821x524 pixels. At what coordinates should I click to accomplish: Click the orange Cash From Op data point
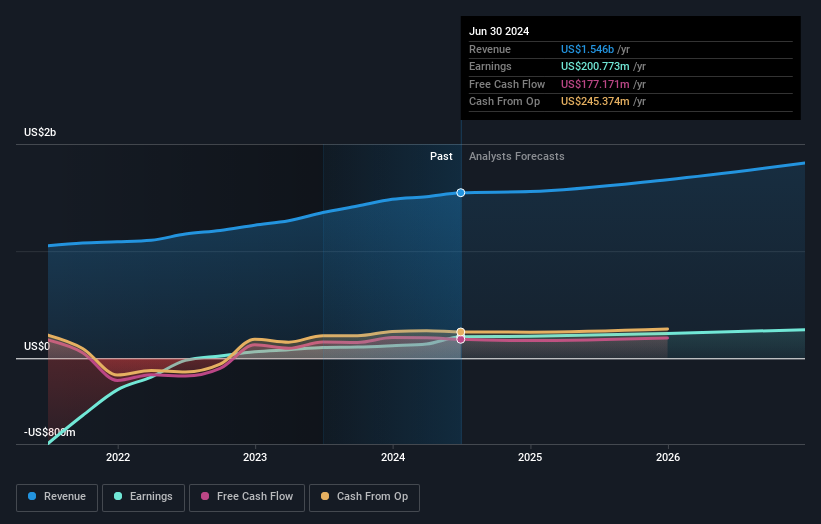click(461, 332)
